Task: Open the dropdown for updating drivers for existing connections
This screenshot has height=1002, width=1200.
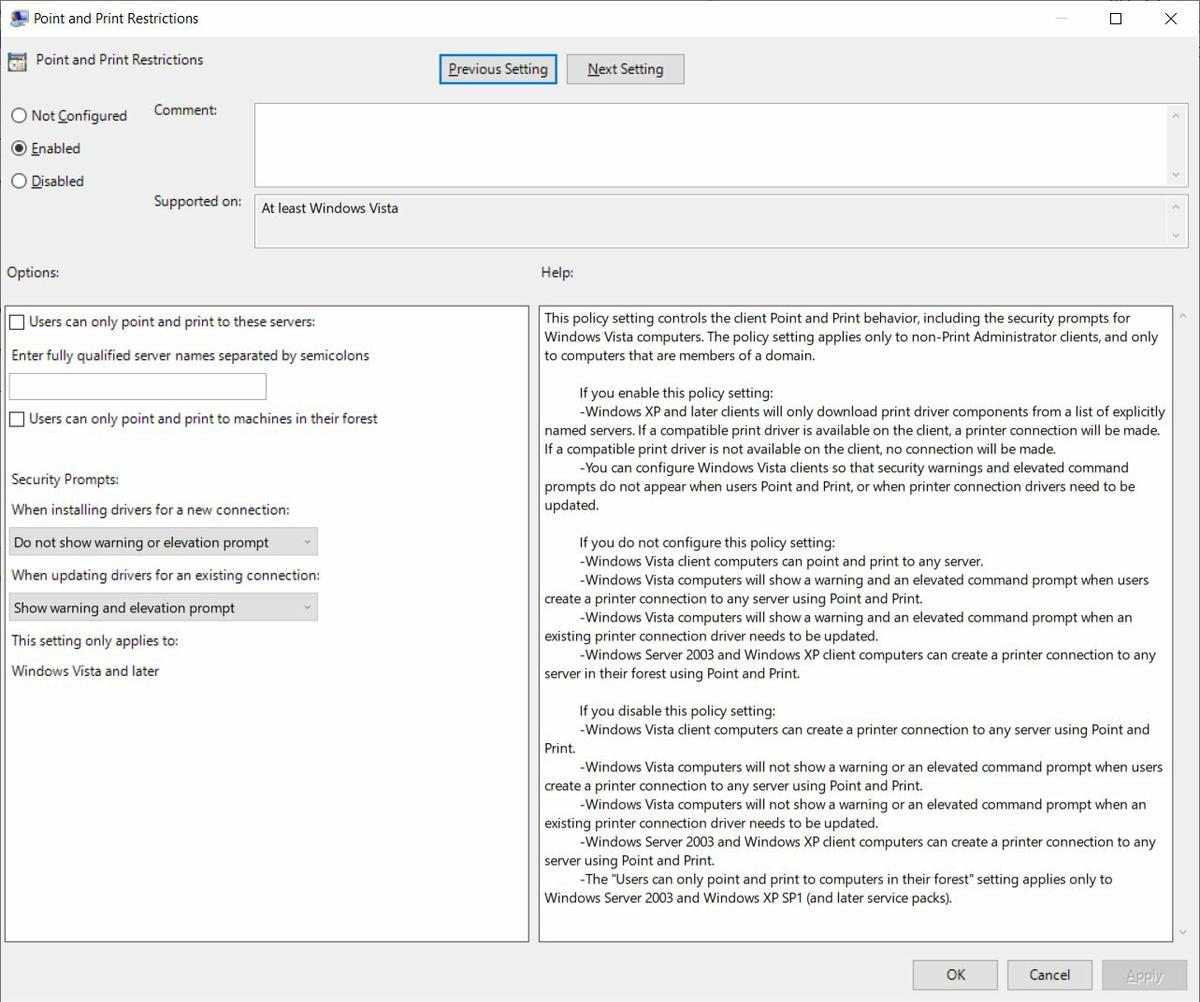Action: tap(305, 606)
